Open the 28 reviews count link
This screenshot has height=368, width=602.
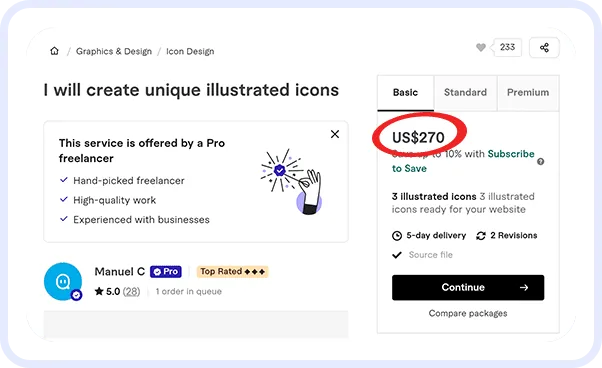point(131,292)
